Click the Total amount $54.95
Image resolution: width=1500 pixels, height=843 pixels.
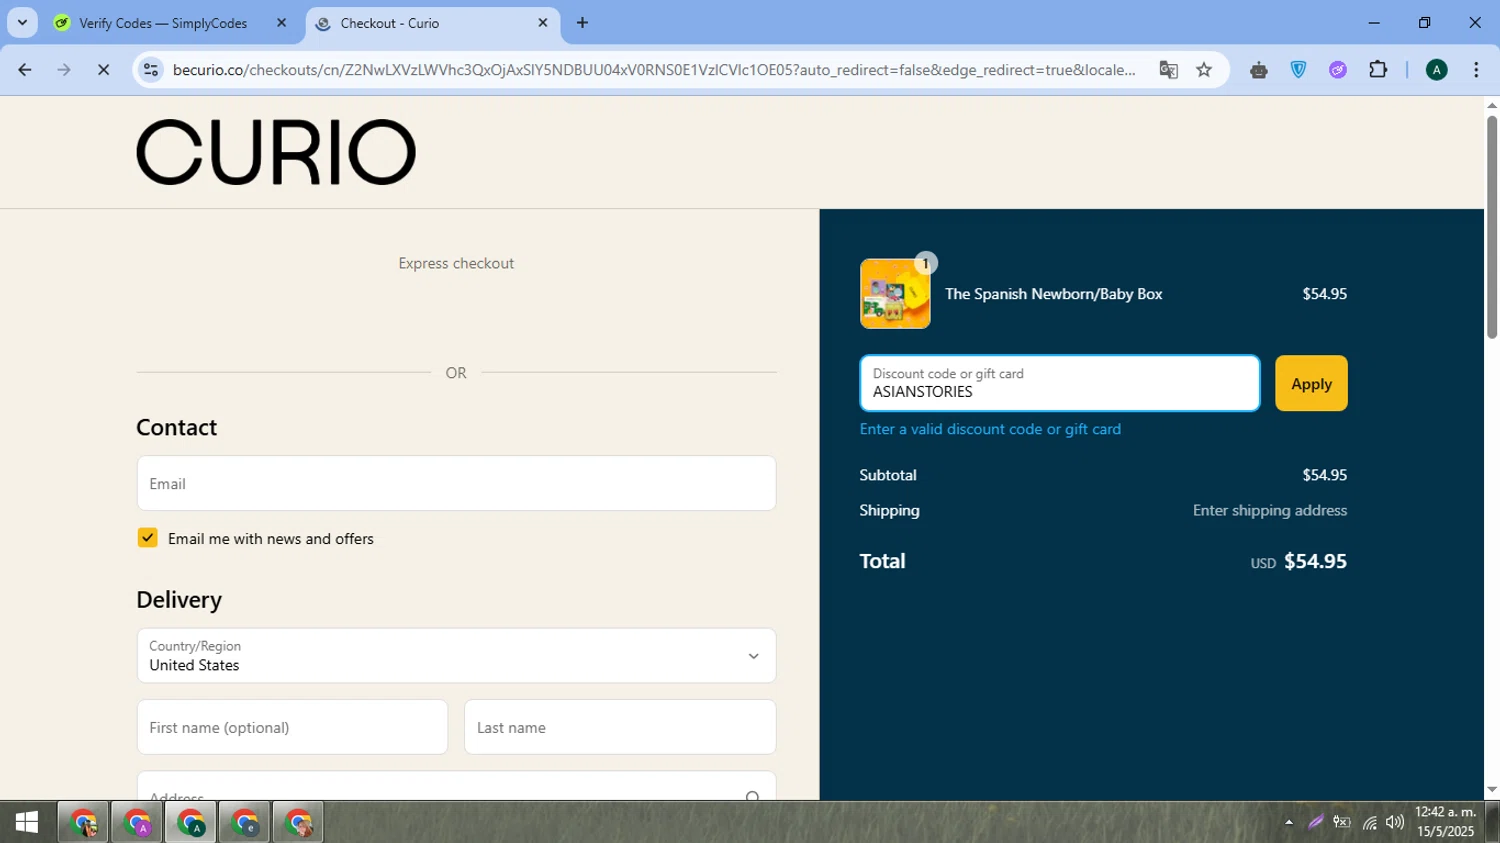(1315, 561)
